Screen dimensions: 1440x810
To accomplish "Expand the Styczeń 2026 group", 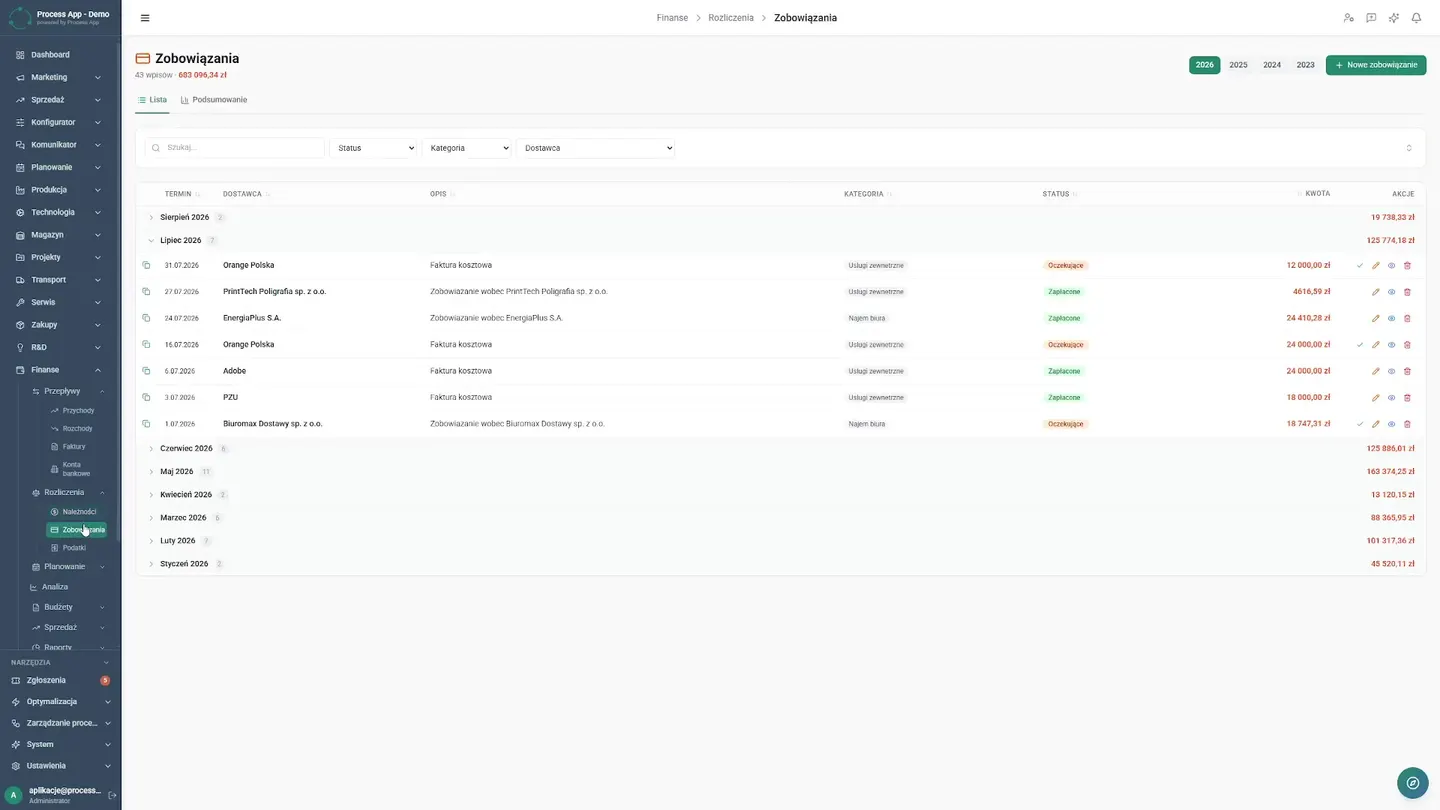I will tap(151, 564).
